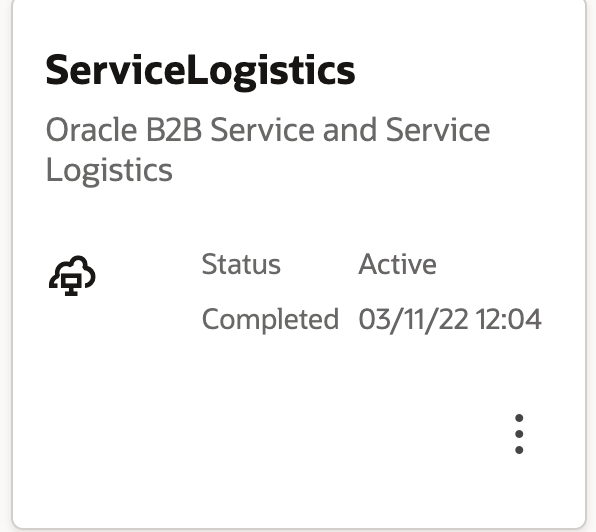Click the cloud environment icon
The height and width of the screenshot is (532, 596).
pos(72,276)
